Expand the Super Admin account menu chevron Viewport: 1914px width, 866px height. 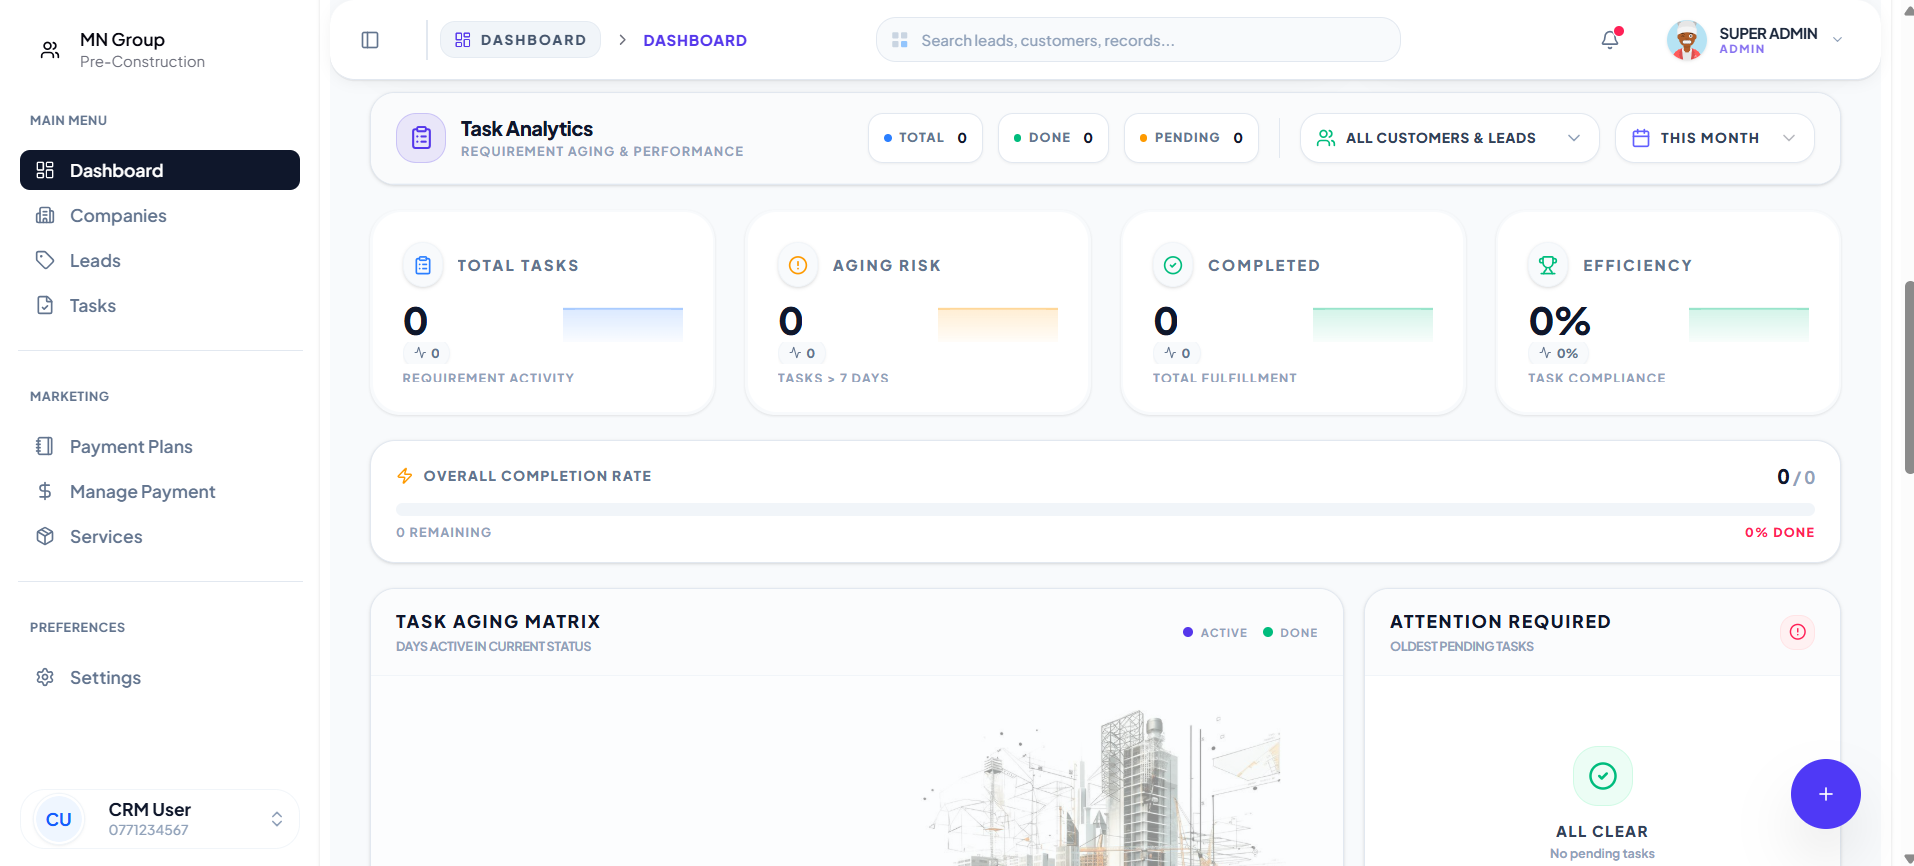tap(1837, 40)
